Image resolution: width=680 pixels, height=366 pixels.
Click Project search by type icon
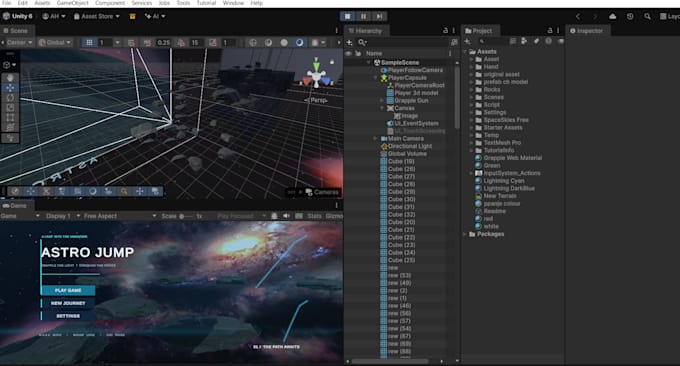[524, 41]
